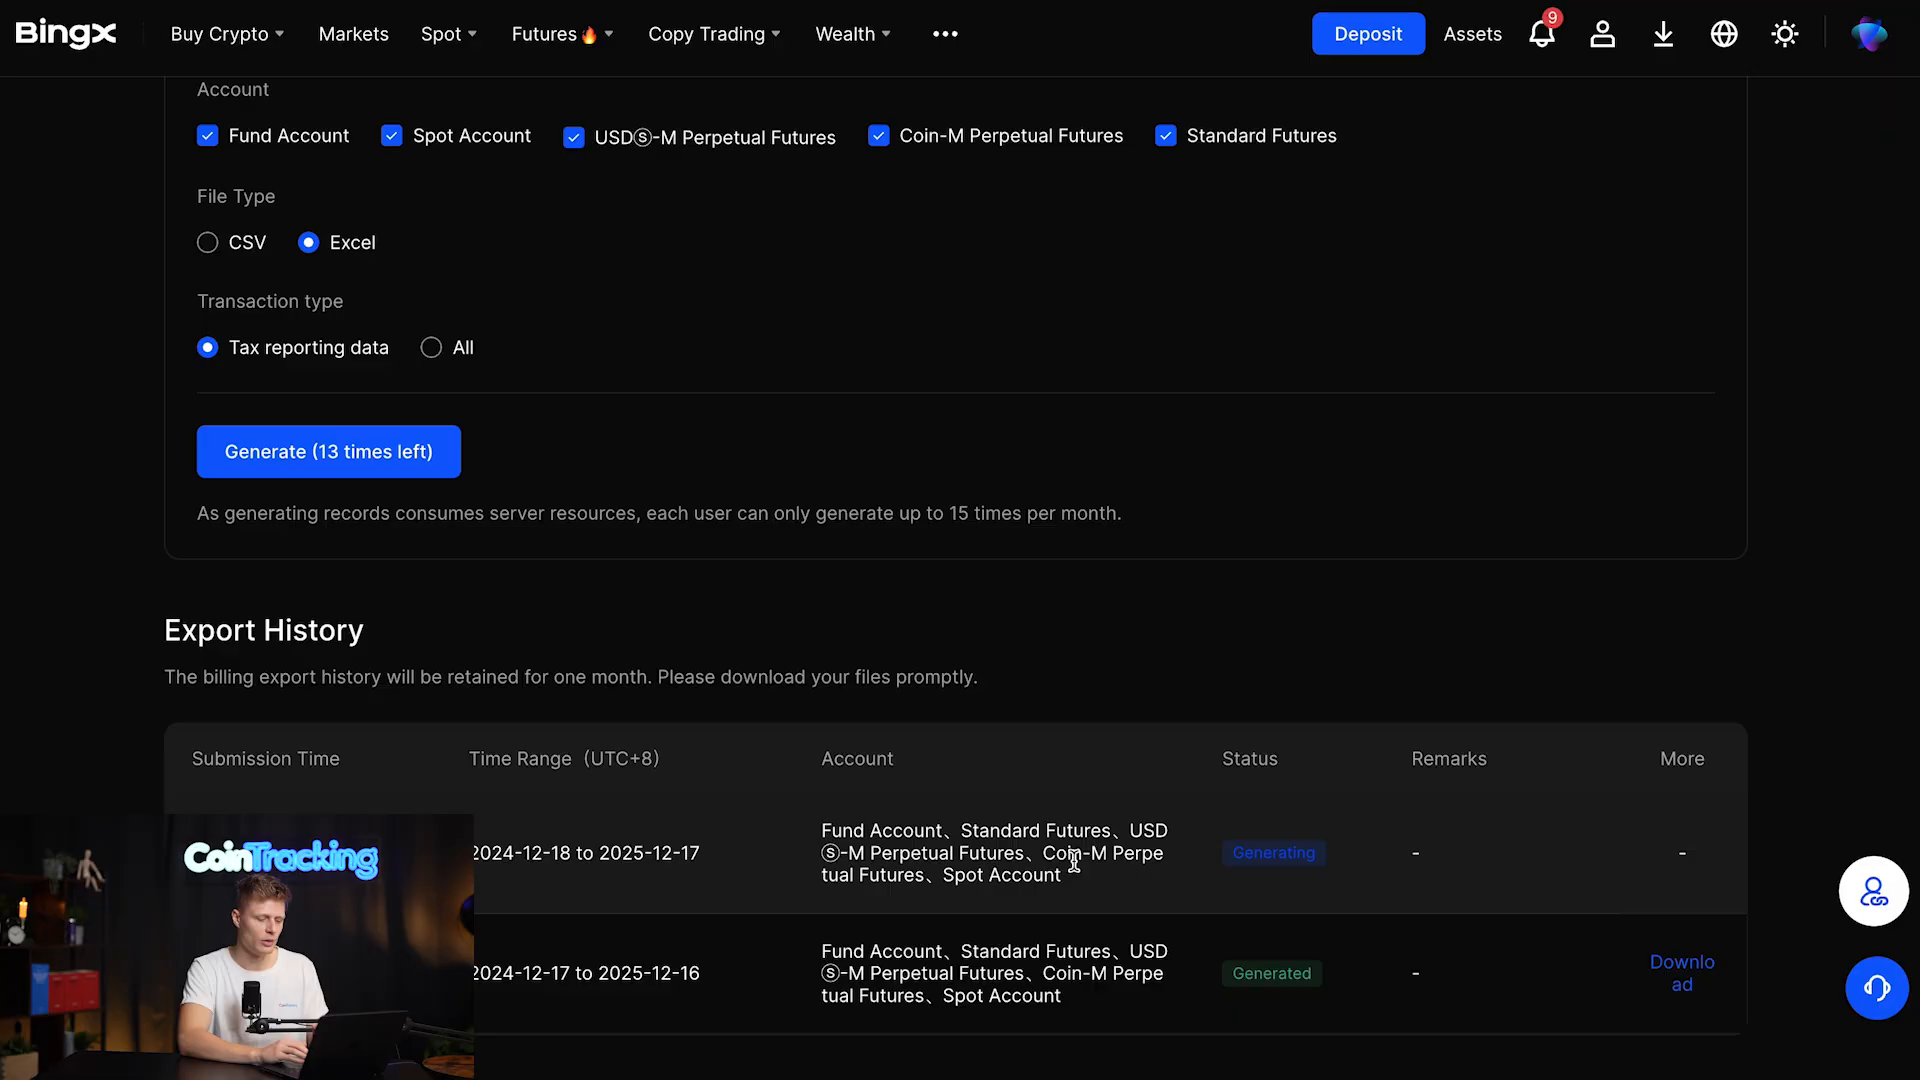Screen dimensions: 1920x1080
Task: Click the download app icon
Action: click(x=1663, y=34)
